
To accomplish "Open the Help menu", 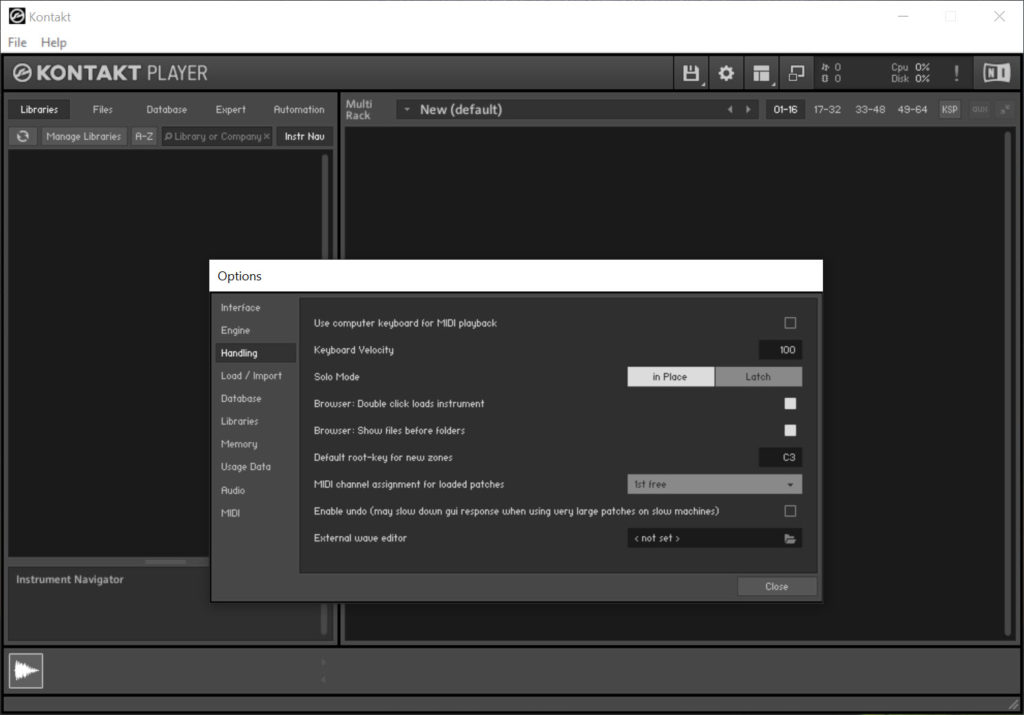I will click(x=54, y=42).
